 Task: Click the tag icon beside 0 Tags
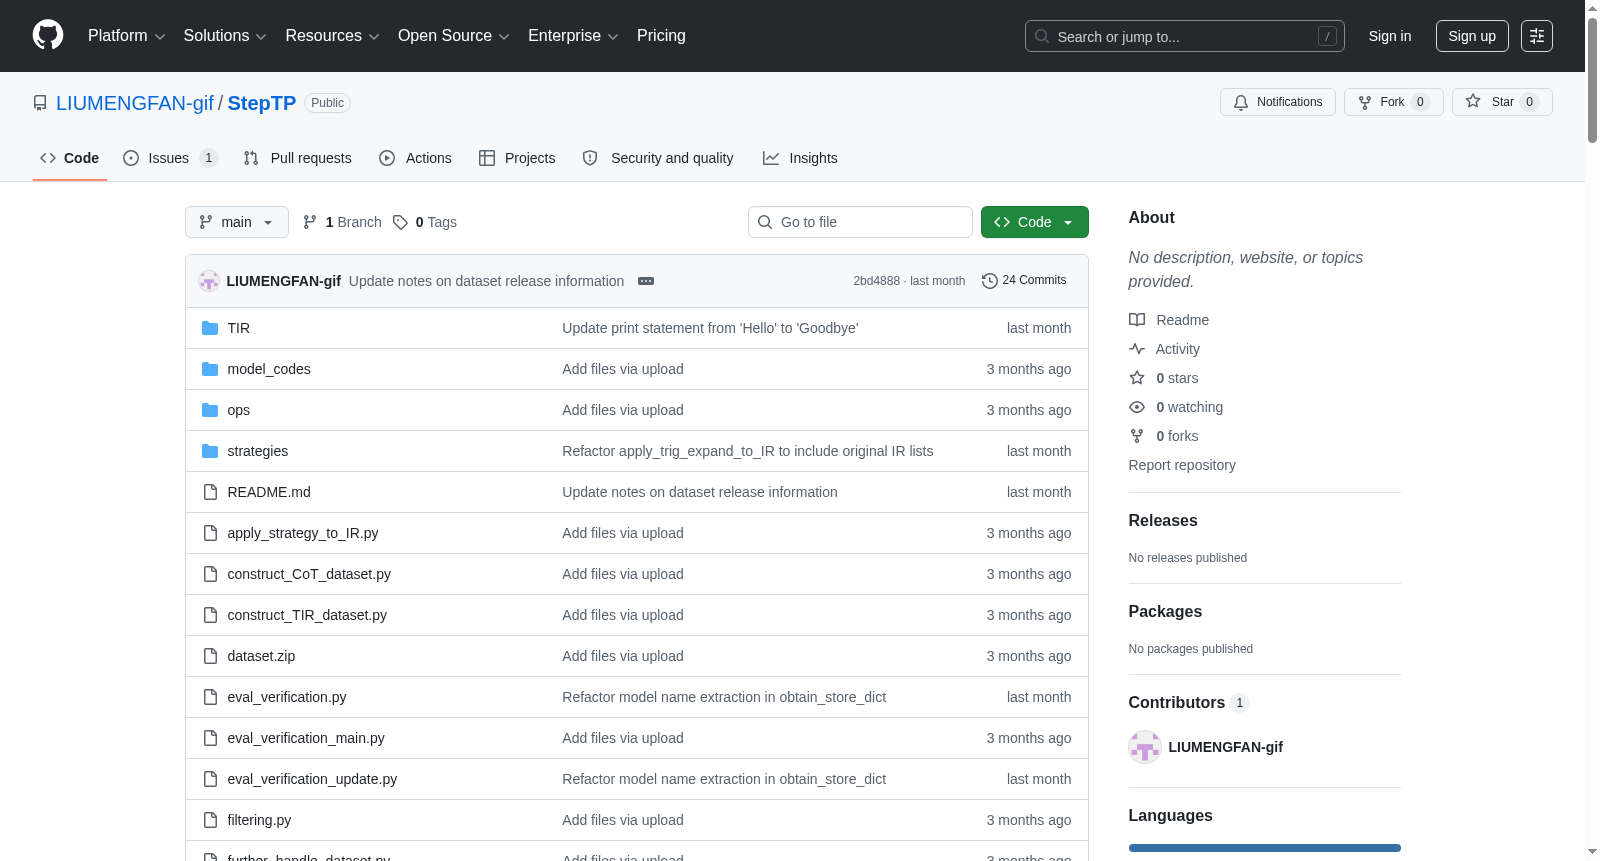click(400, 222)
